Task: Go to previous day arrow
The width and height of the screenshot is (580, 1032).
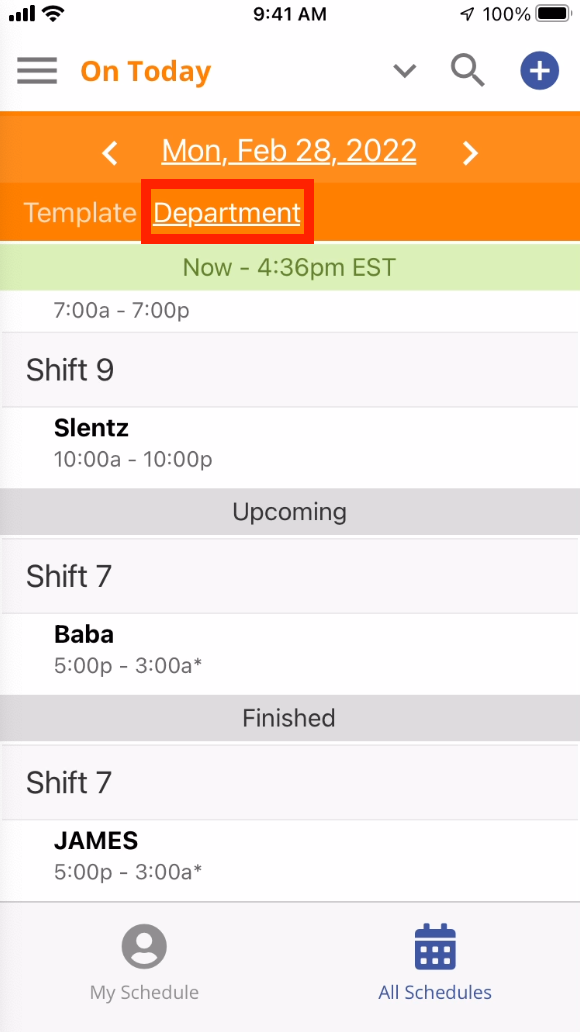Action: click(111, 153)
